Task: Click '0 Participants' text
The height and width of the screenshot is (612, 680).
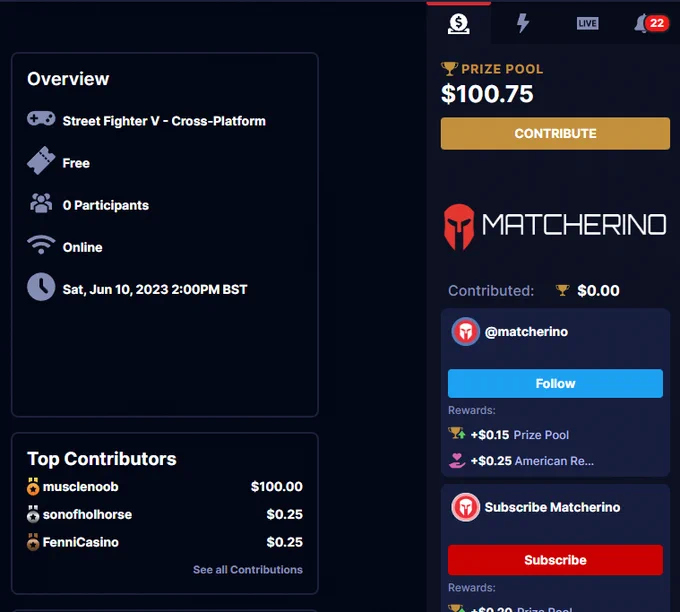Action: 106,205
